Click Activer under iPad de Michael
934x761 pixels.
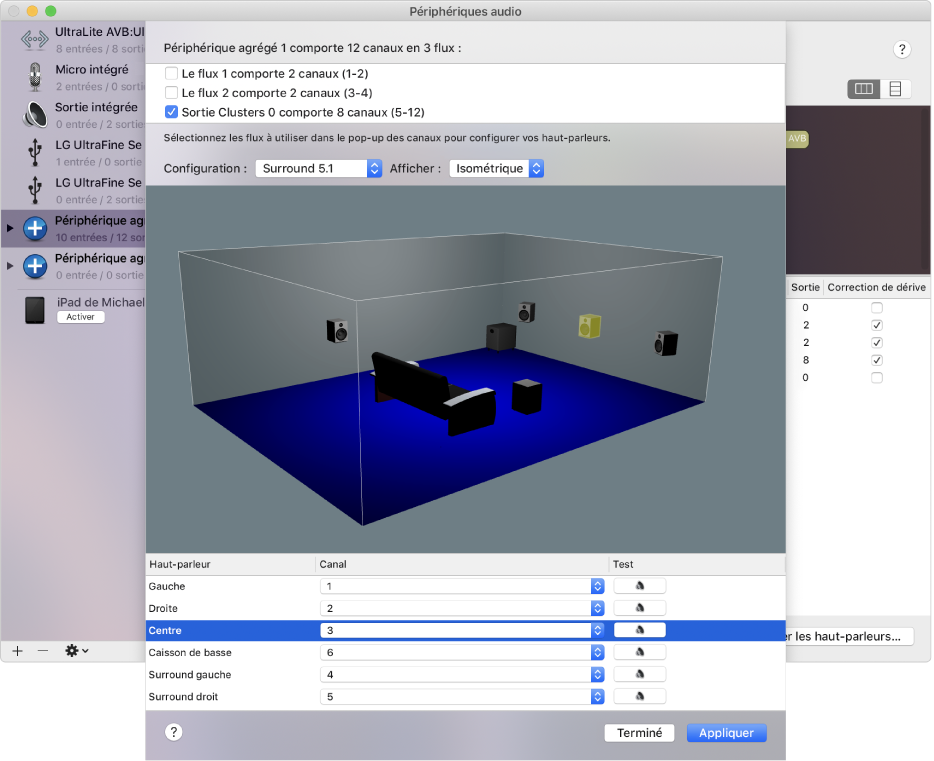[81, 317]
